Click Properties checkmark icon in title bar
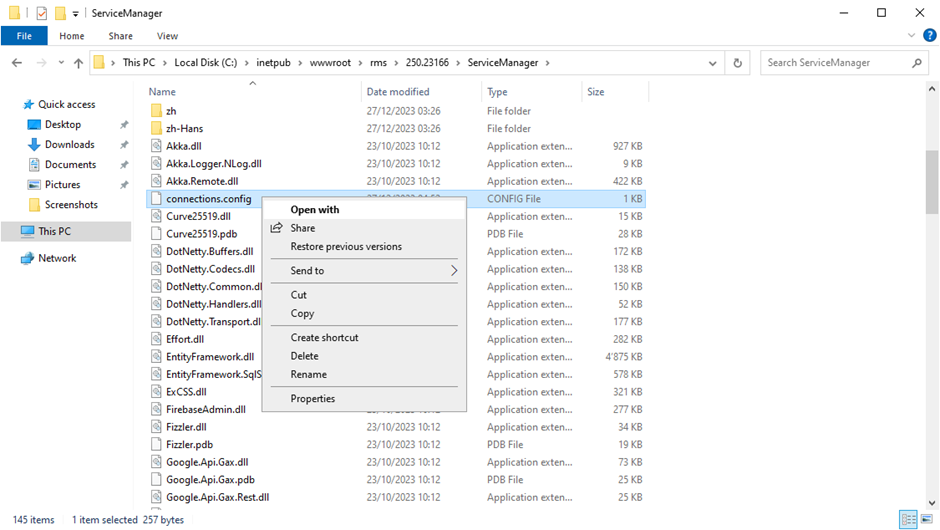This screenshot has width=940, height=530. click(41, 13)
